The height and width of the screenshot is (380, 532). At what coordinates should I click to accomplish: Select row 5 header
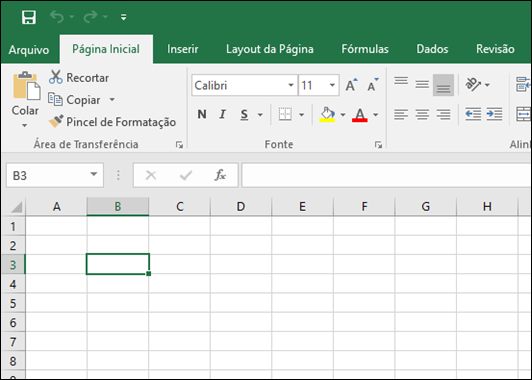(x=13, y=303)
